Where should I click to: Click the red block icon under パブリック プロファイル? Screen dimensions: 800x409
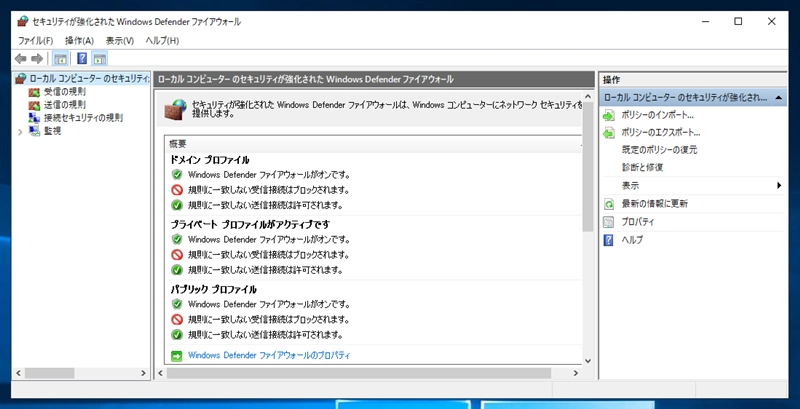(177, 320)
